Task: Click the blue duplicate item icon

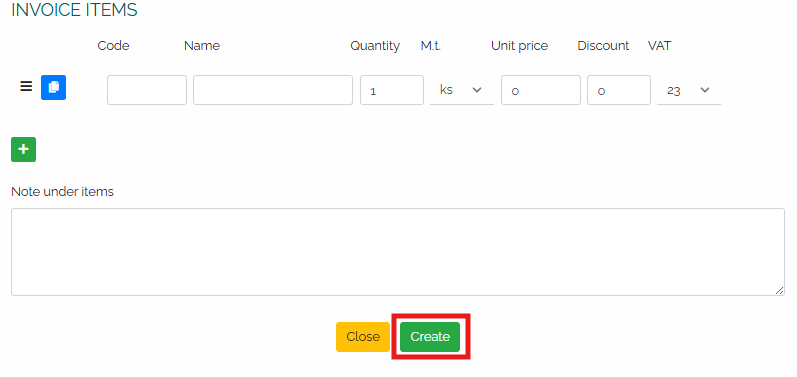Action: point(53,87)
